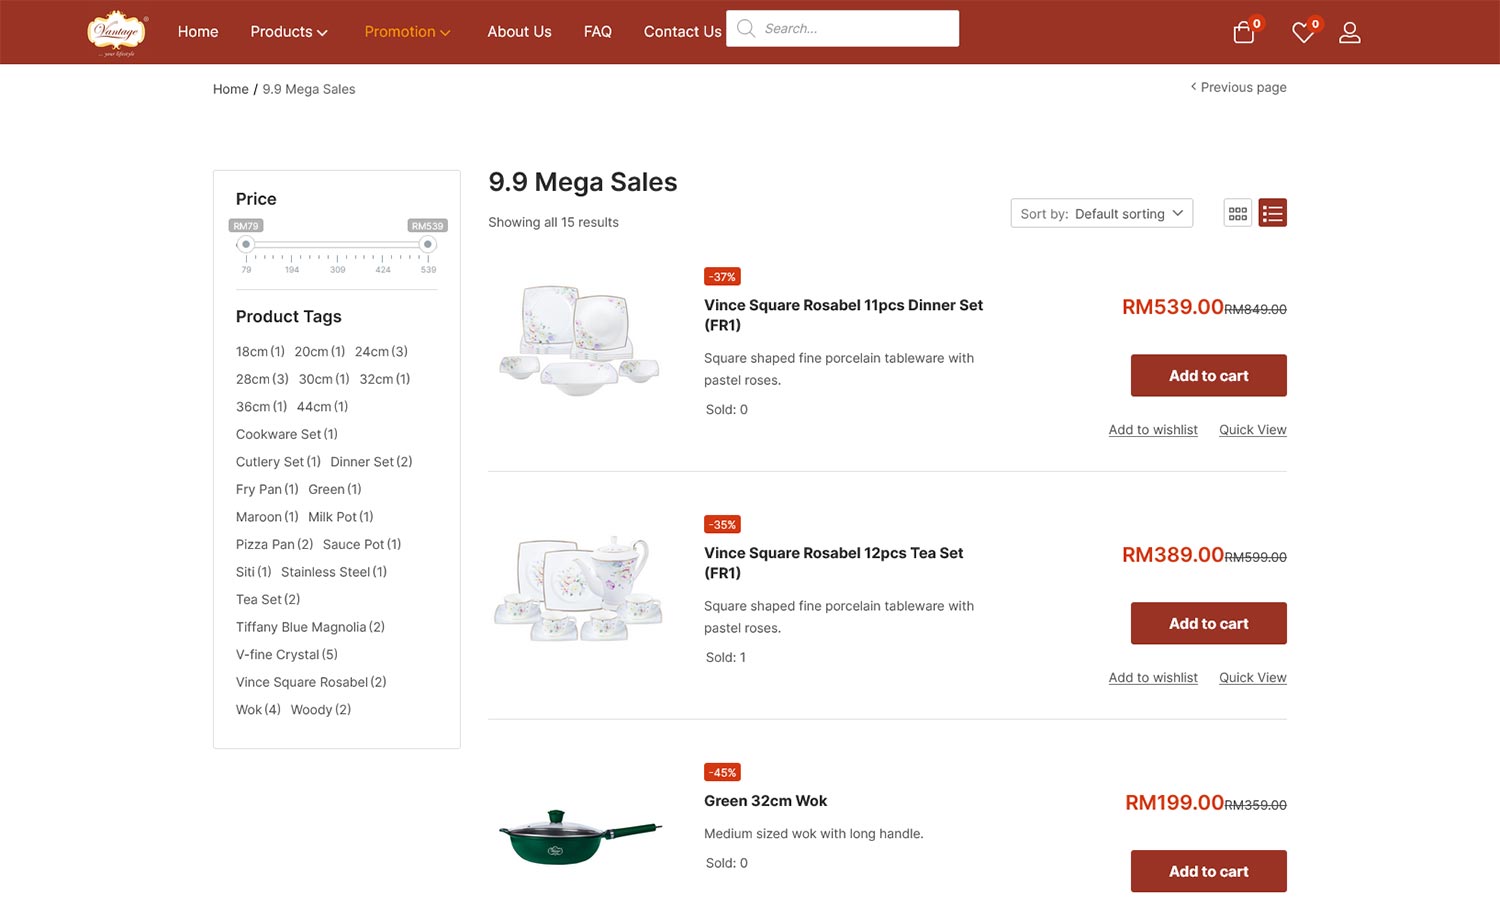Click the minimum price slider handle
Image resolution: width=1500 pixels, height=900 pixels.
246,244
